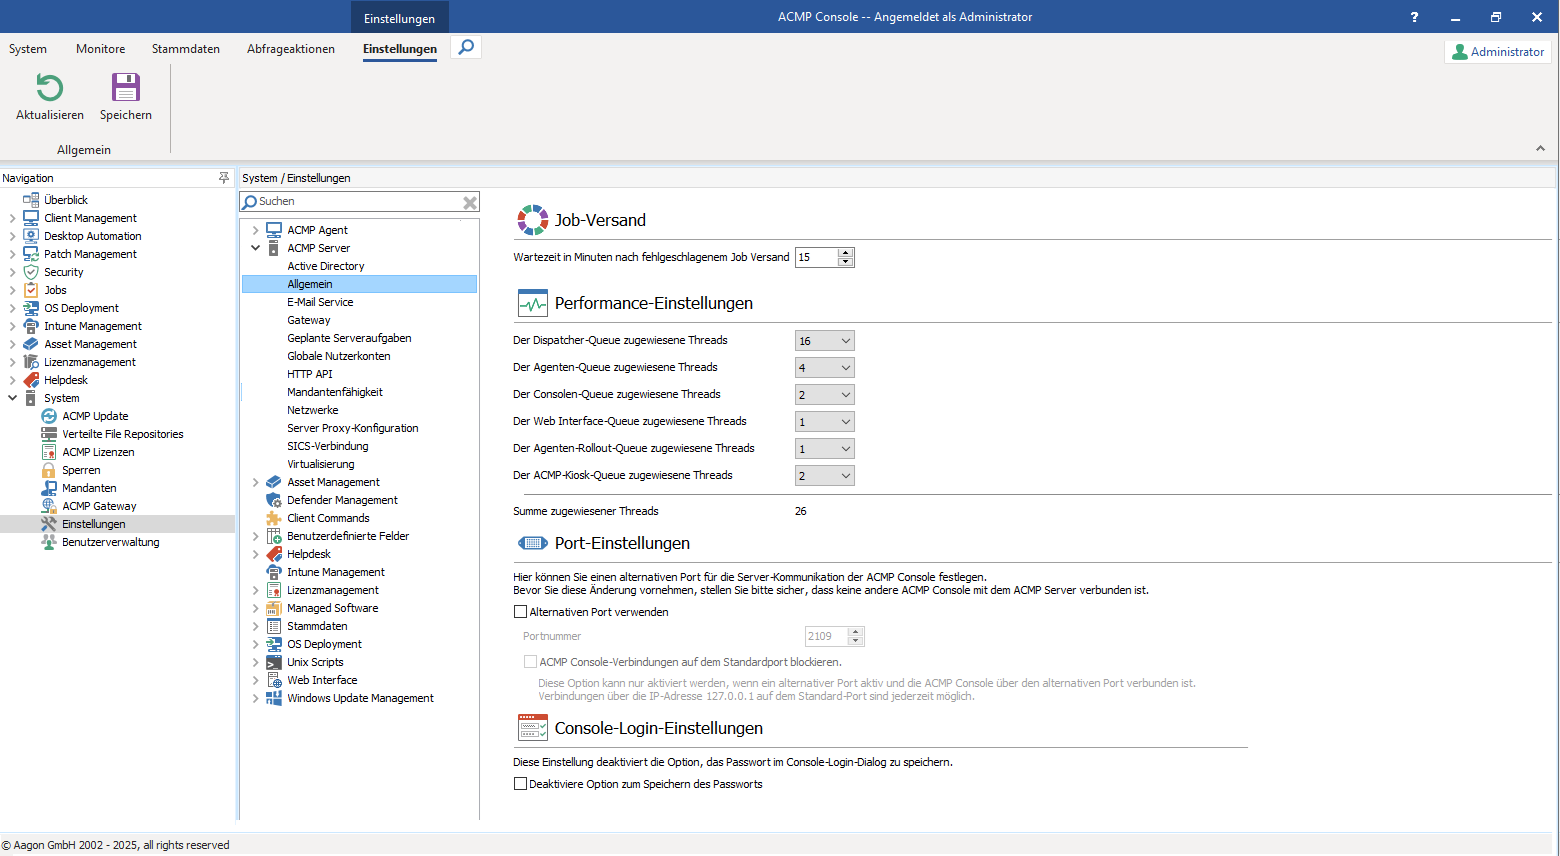The height and width of the screenshot is (856, 1560).
Task: Click the Administrator button top right
Action: (1497, 51)
